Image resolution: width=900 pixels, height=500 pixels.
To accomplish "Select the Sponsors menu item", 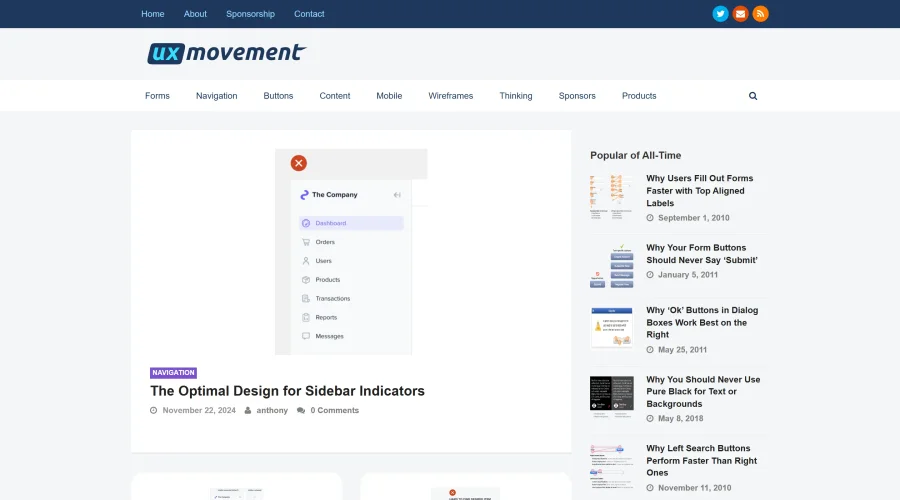I will coord(577,96).
